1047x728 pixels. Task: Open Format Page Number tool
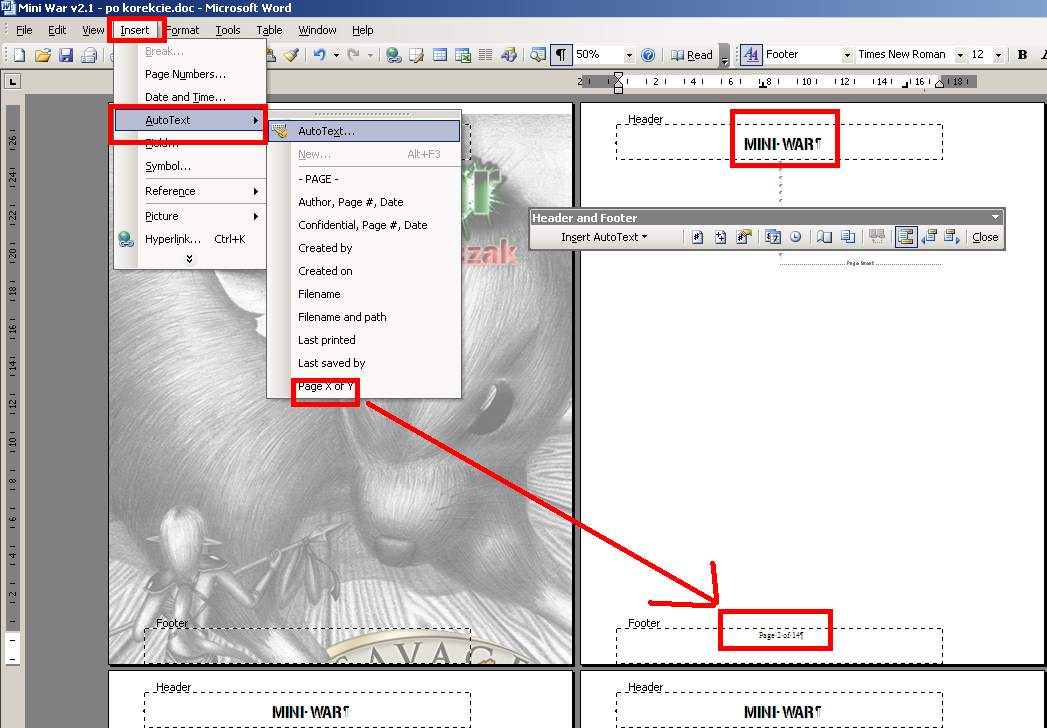[x=743, y=237]
